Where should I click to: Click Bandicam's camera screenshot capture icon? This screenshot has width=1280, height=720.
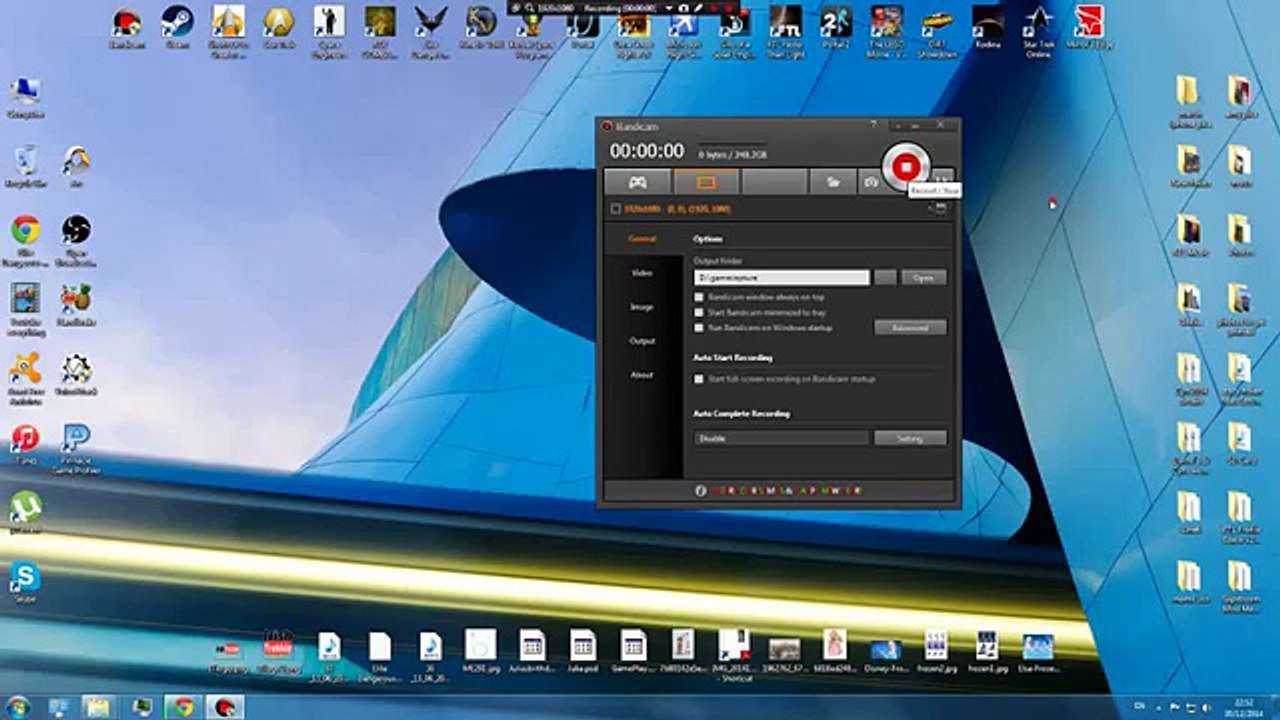(x=871, y=182)
